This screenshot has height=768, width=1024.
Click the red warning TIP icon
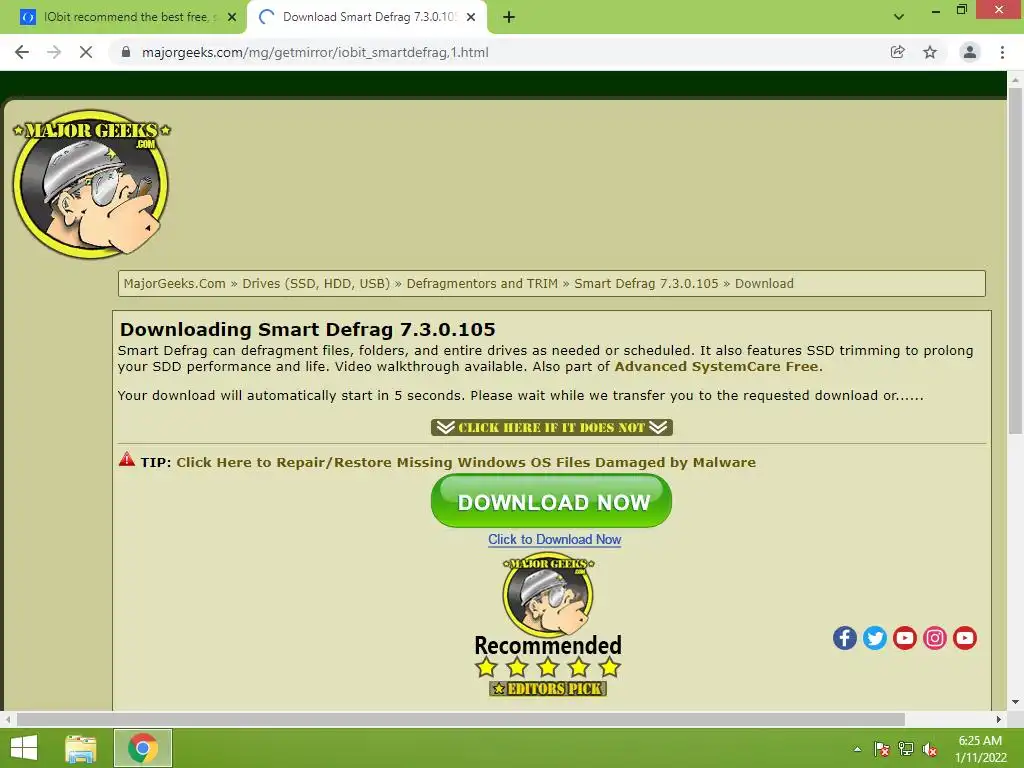(127, 460)
